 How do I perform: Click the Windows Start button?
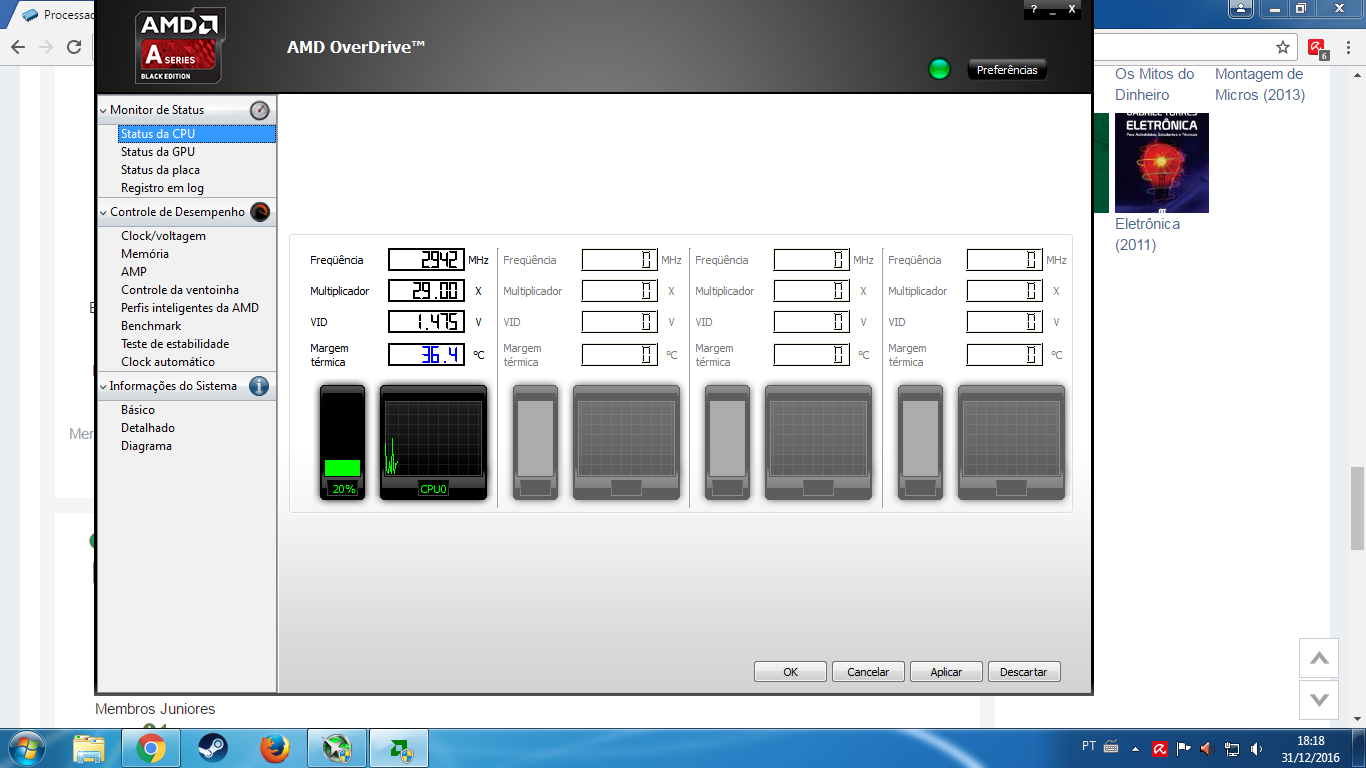coord(27,748)
